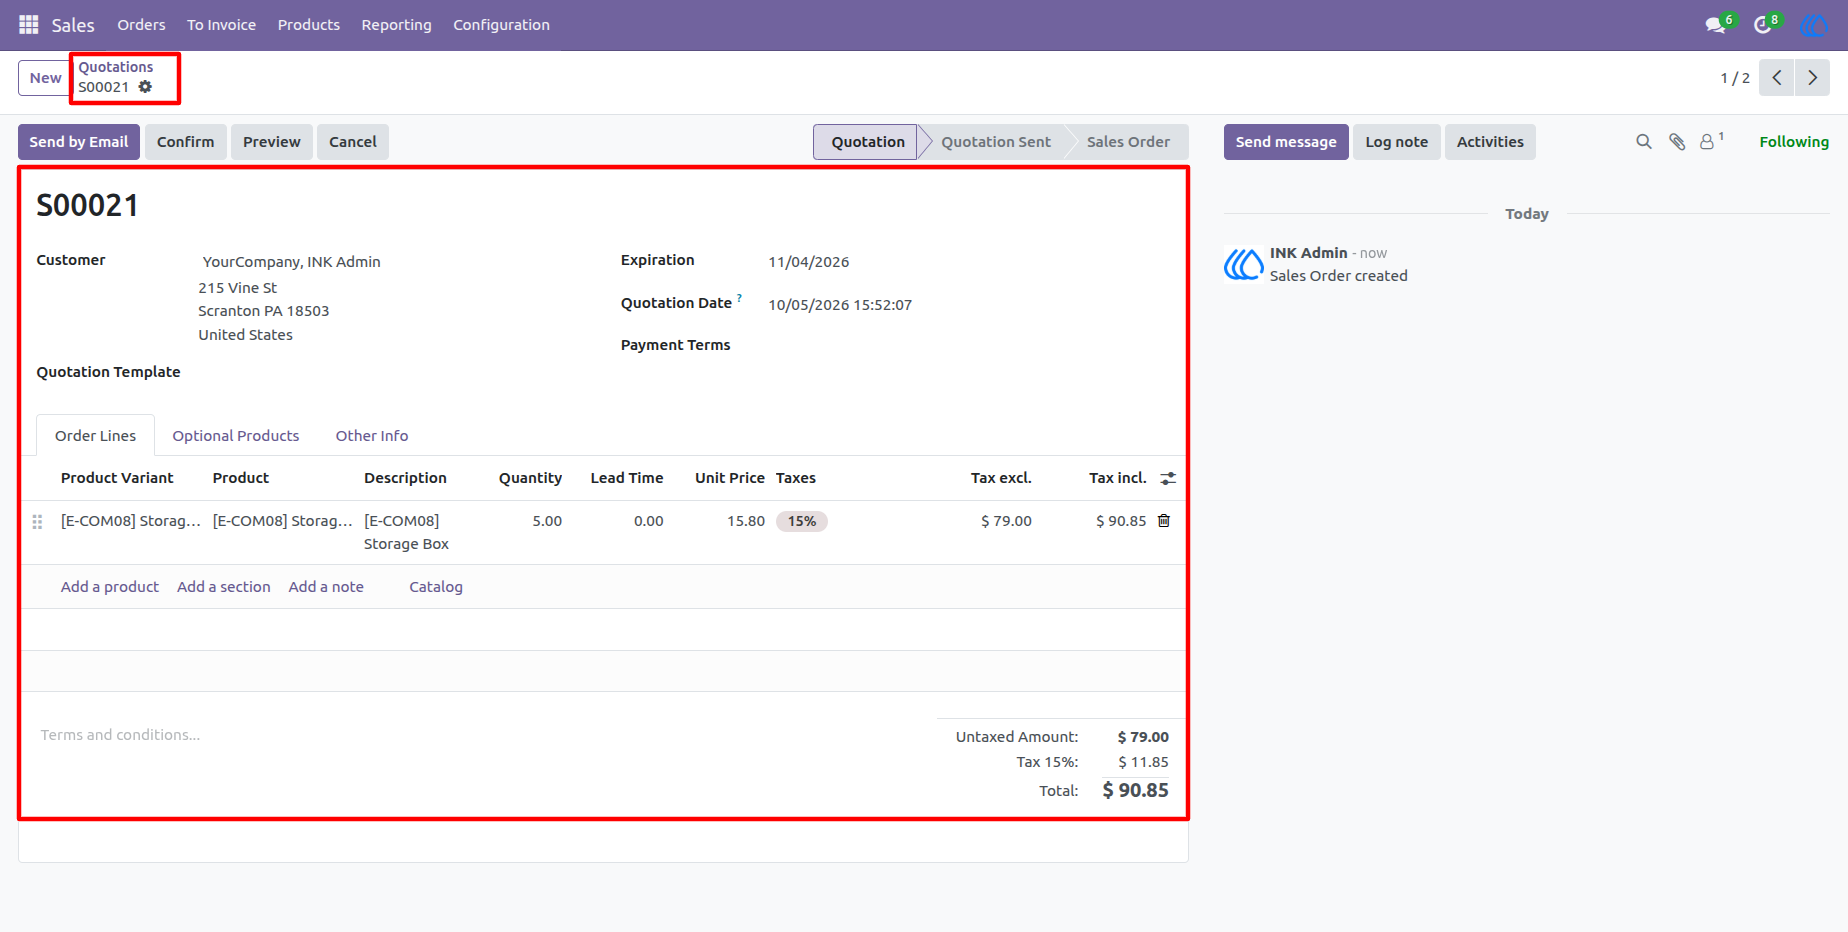
Task: Click the Terms and conditions field
Action: (x=480, y=735)
